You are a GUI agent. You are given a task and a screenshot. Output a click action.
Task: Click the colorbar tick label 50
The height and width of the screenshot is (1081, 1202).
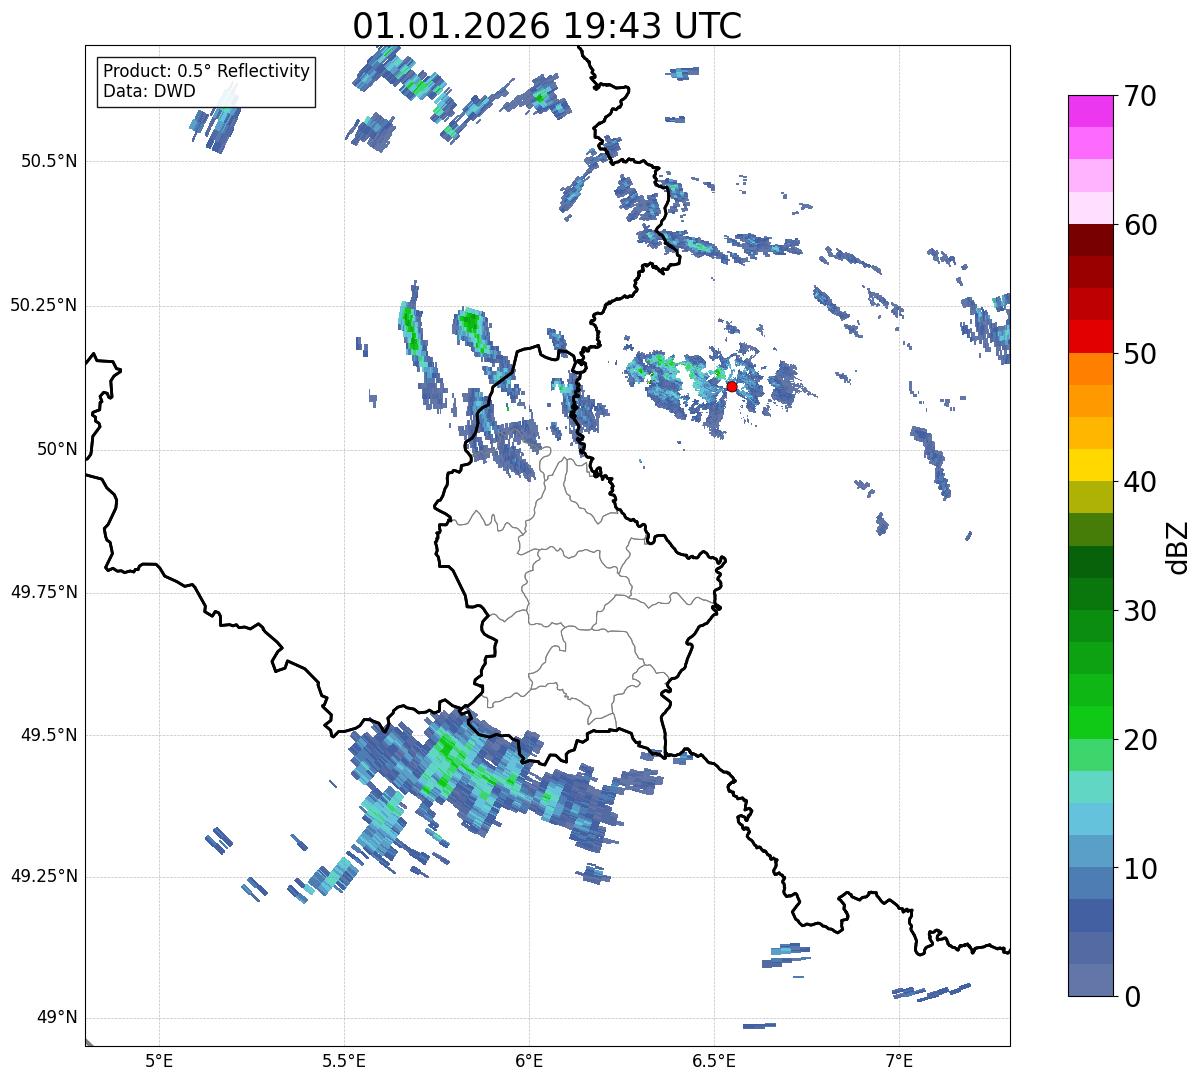pyautogui.click(x=1141, y=354)
